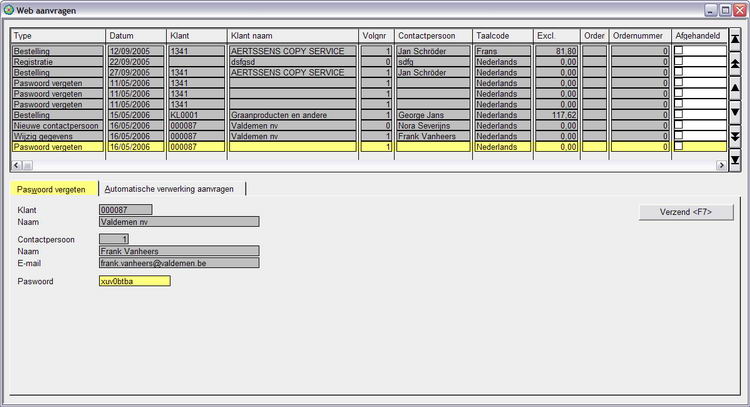This screenshot has height=407, width=750.
Task: Select the Wijzig gegevens type cell
Action: pyautogui.click(x=57, y=136)
